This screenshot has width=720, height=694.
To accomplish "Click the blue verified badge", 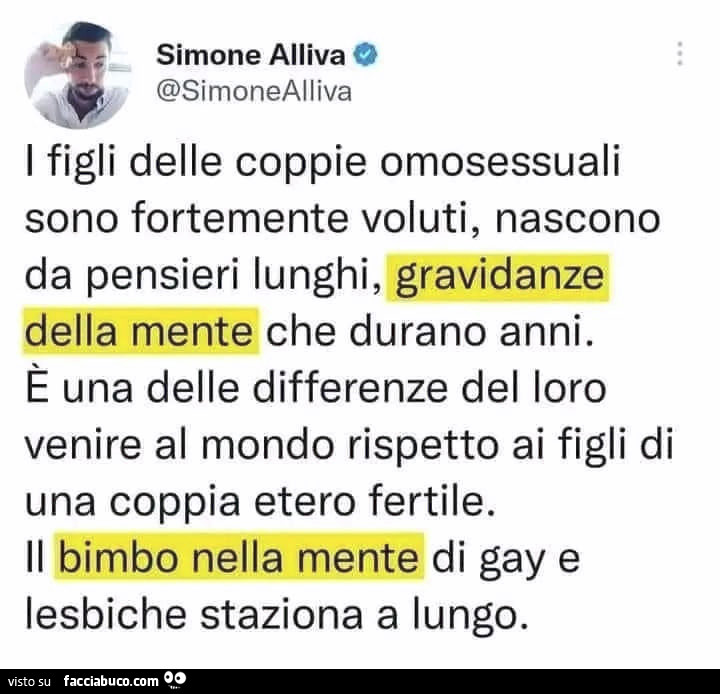I will [x=366, y=55].
